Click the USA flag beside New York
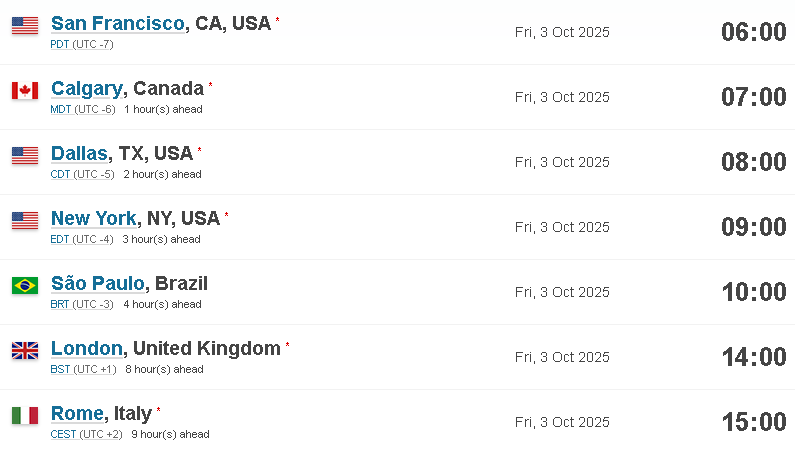This screenshot has width=795, height=457. coord(25,221)
